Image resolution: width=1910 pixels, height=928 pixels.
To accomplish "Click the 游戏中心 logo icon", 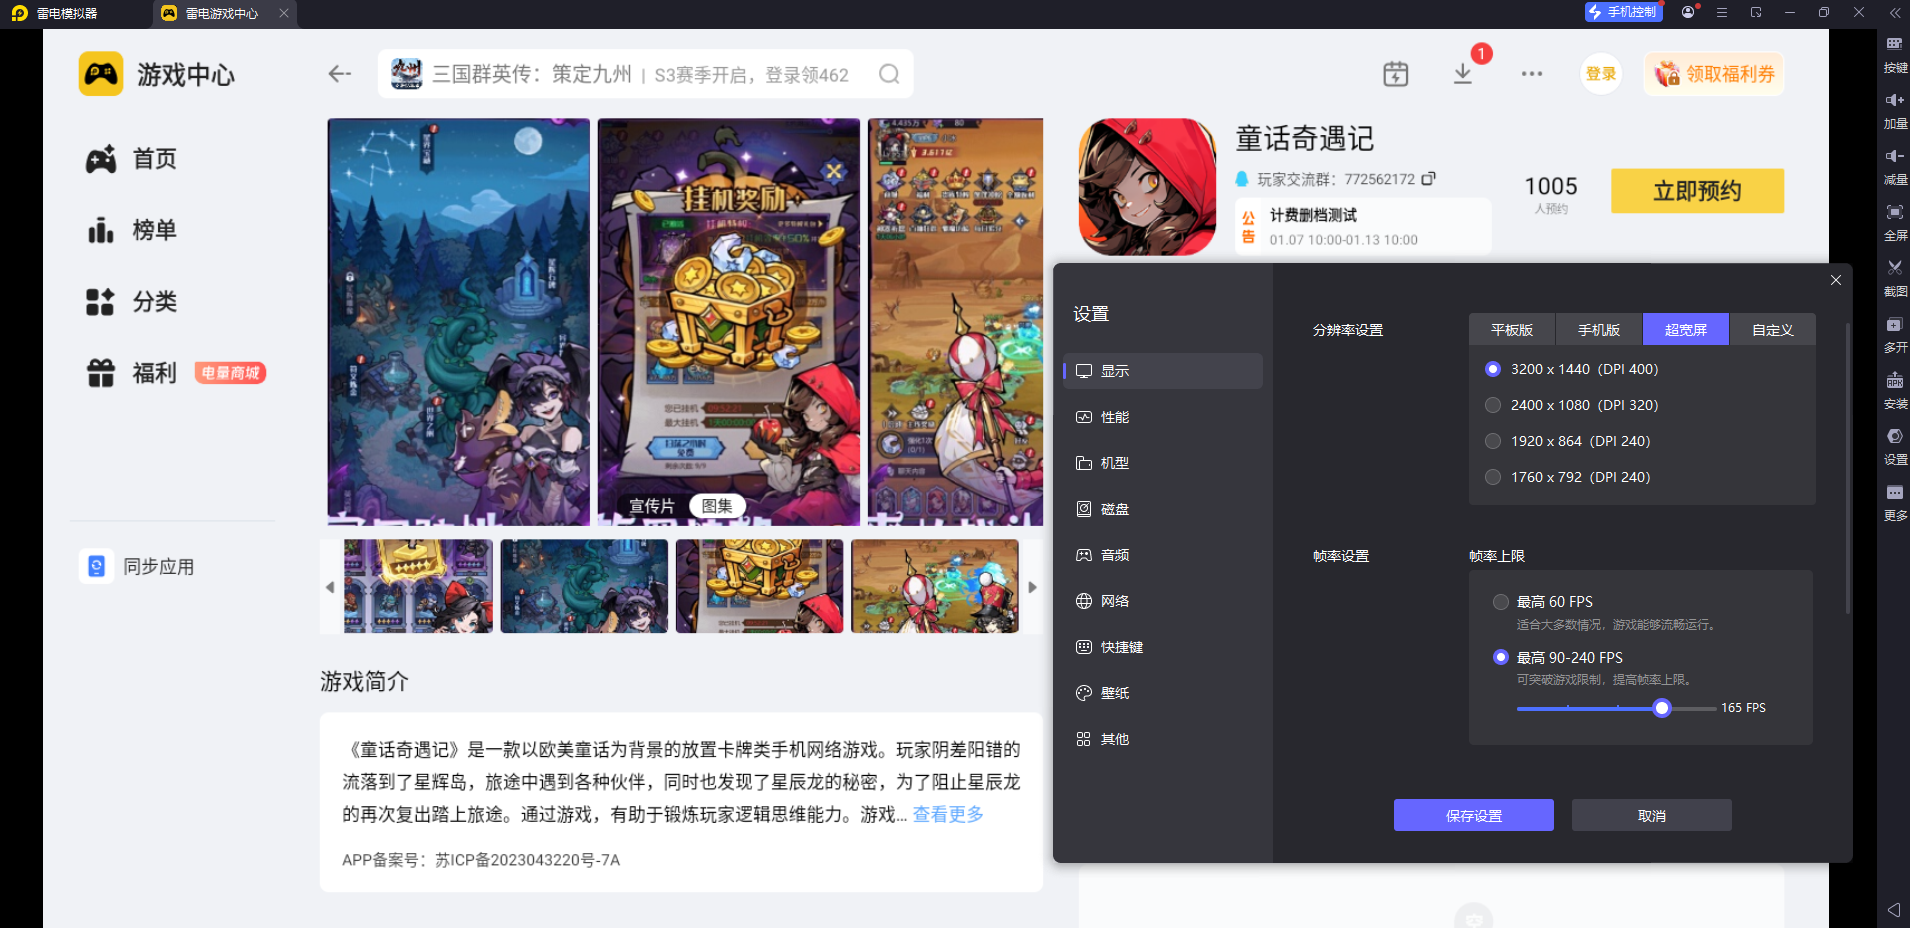I will pos(101,74).
